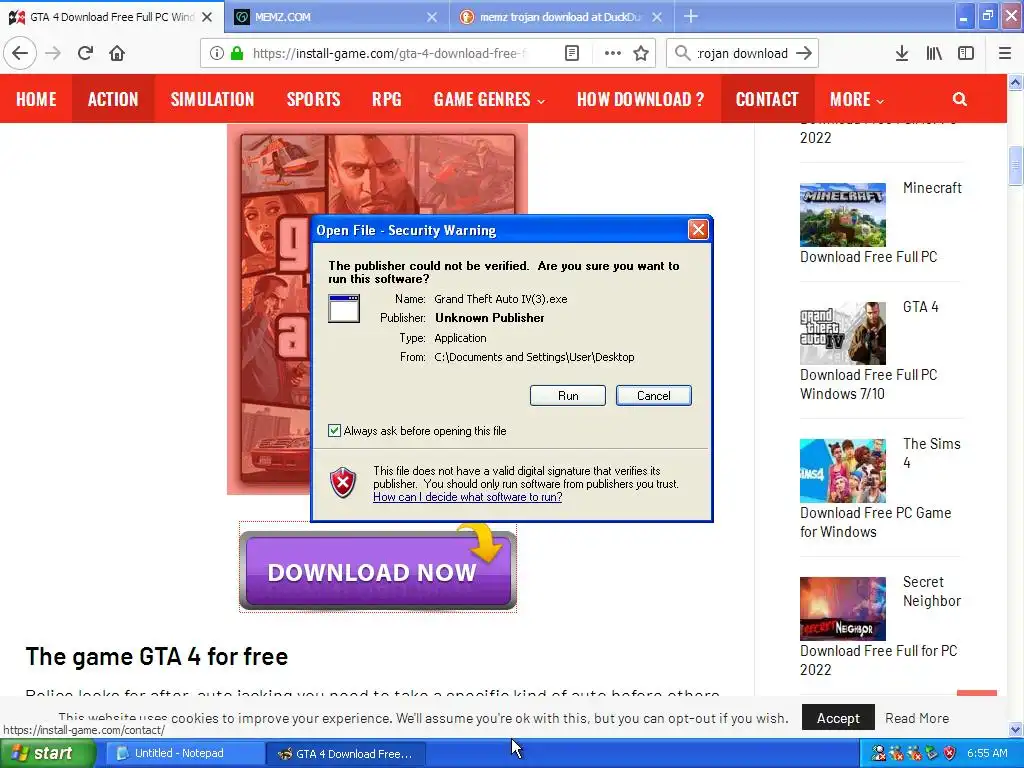Screen dimensions: 1024x768
Task: Open RPG category
Action: [387, 99]
